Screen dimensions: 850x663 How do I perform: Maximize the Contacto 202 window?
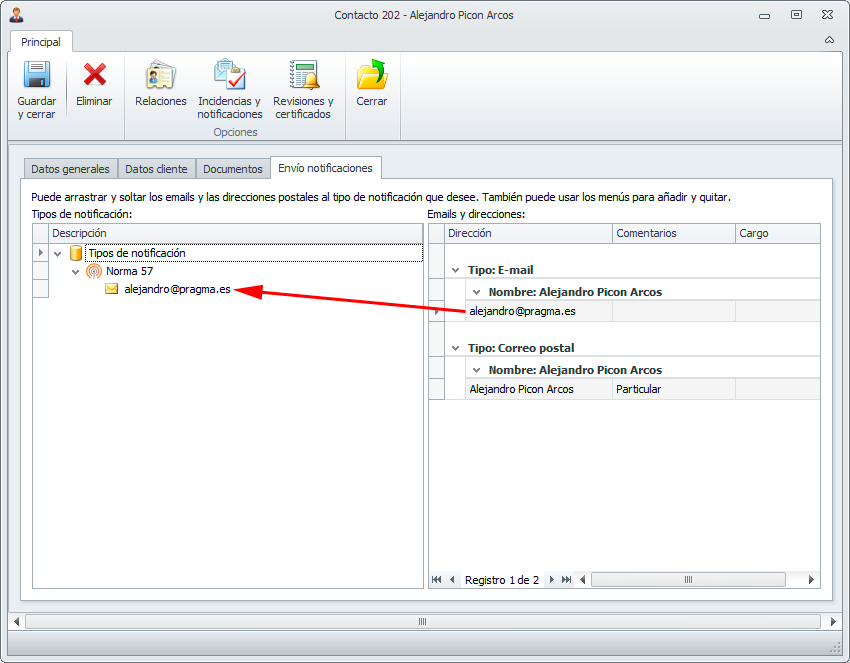click(x=796, y=15)
